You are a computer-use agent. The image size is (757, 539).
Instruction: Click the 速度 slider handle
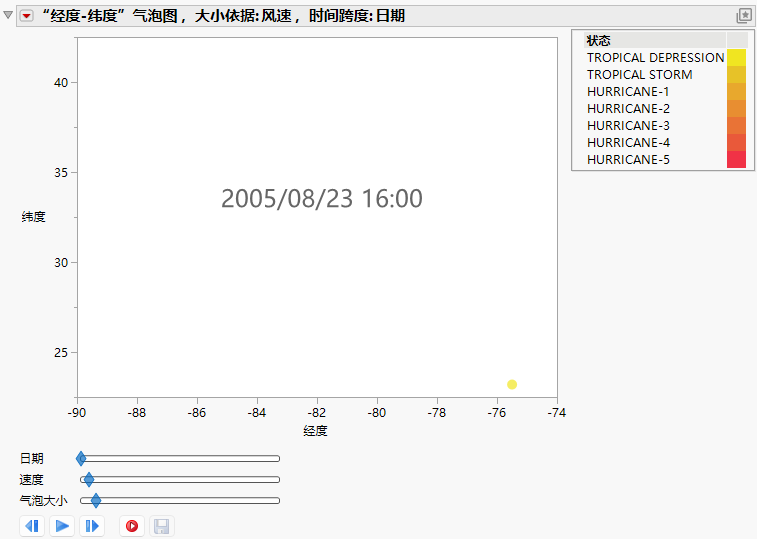point(89,480)
